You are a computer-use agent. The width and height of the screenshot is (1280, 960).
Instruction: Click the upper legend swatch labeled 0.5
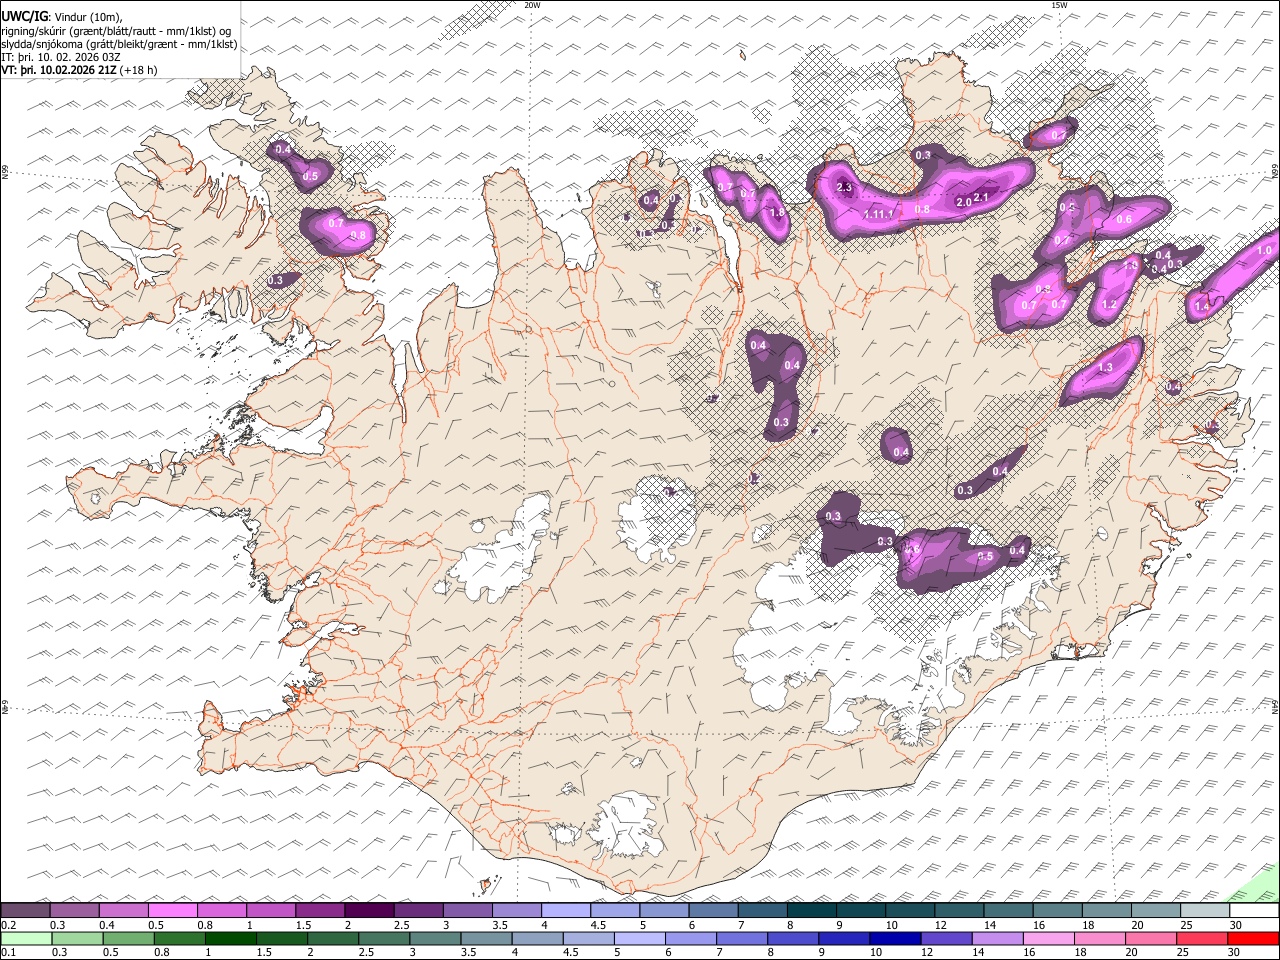[172, 910]
